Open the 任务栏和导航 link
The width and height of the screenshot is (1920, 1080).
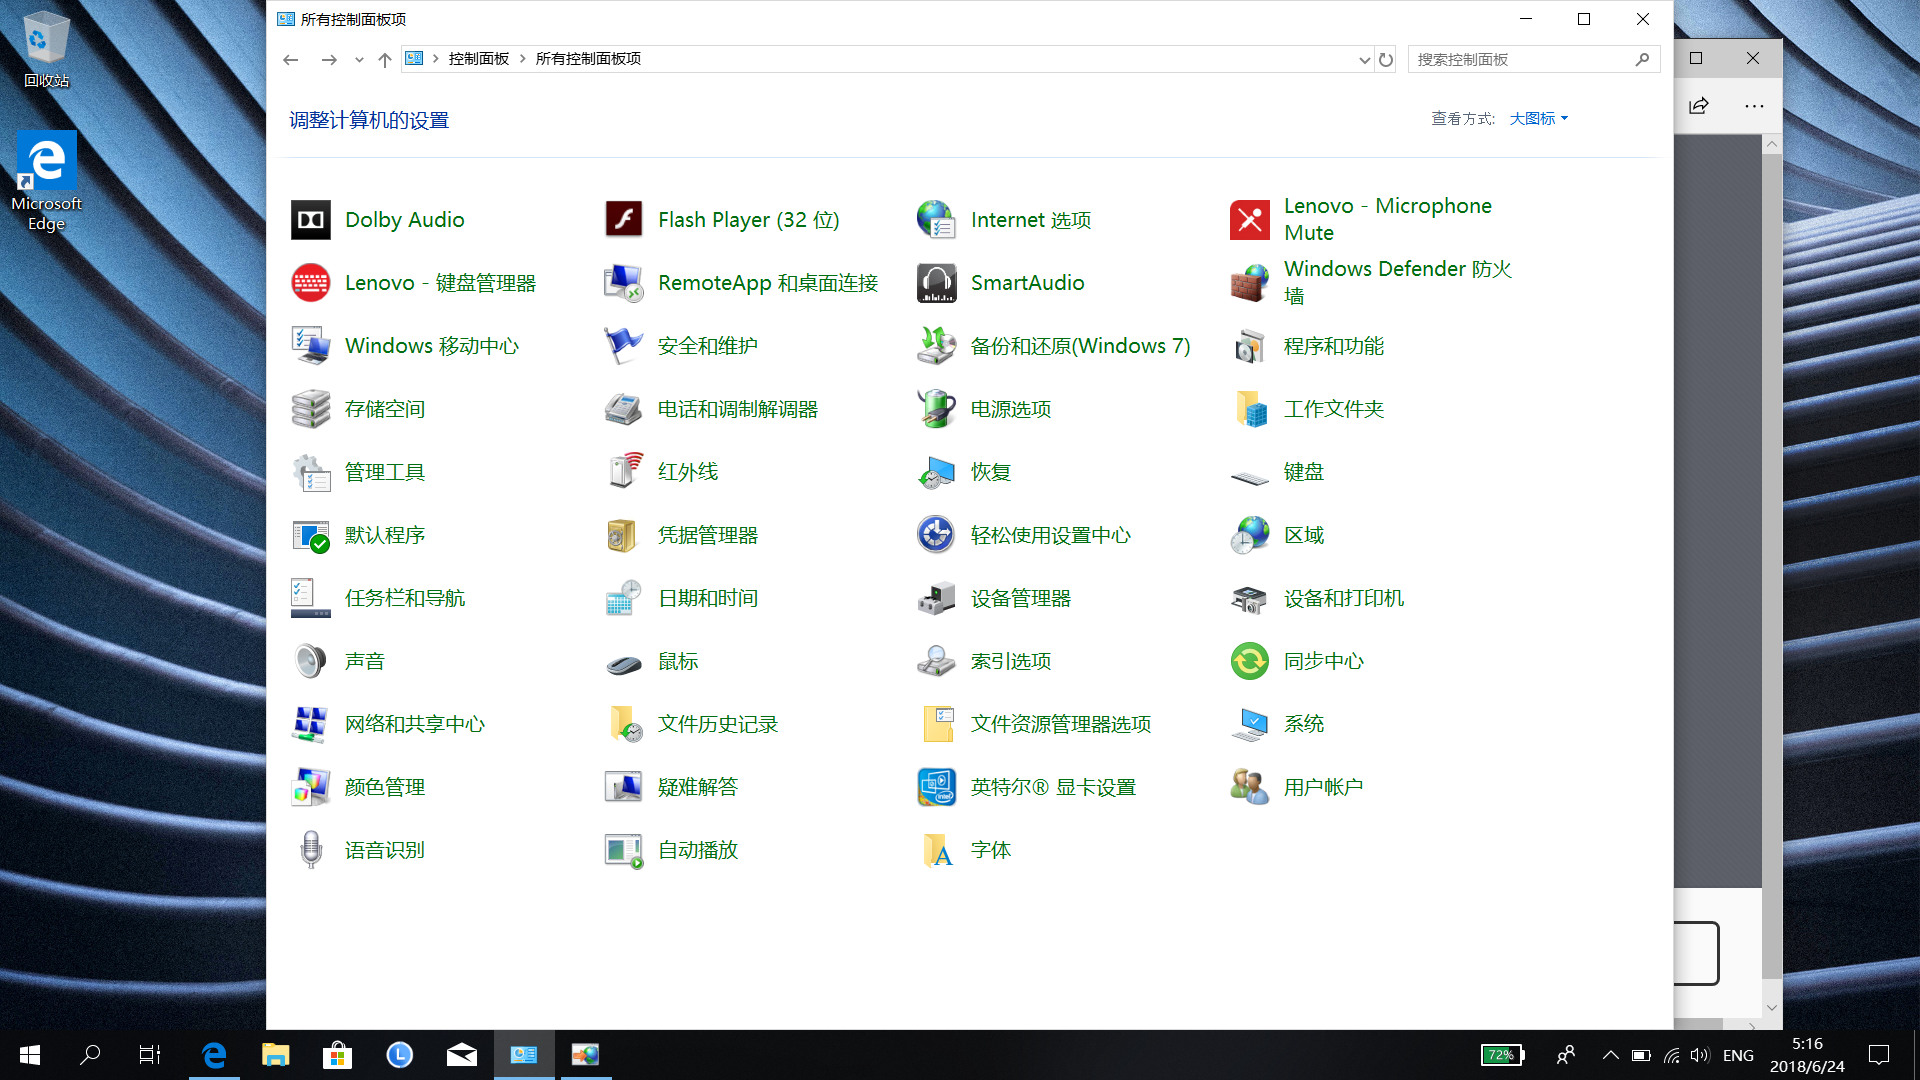[x=405, y=598]
